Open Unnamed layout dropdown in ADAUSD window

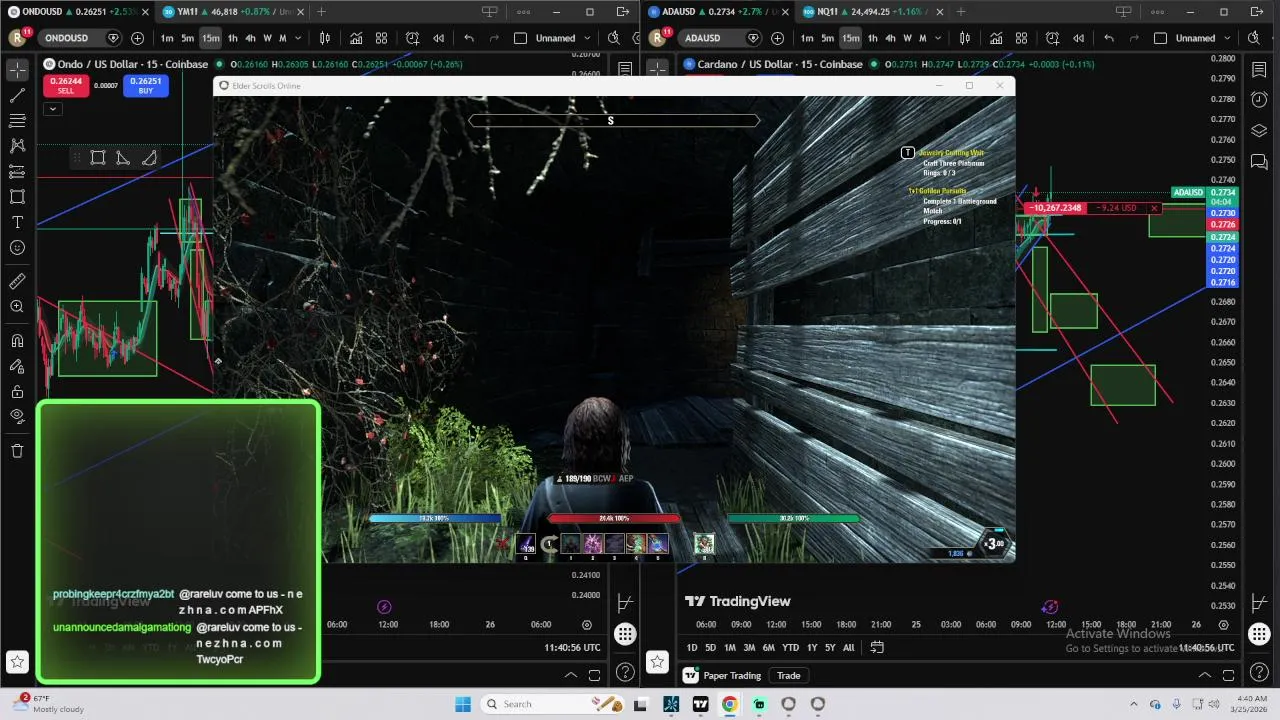(1227, 38)
